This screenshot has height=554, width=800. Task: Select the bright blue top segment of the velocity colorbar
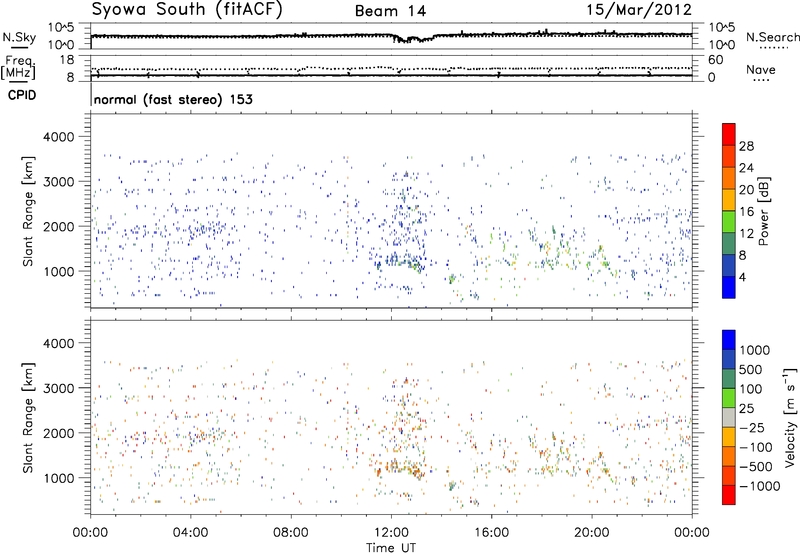tap(729, 340)
